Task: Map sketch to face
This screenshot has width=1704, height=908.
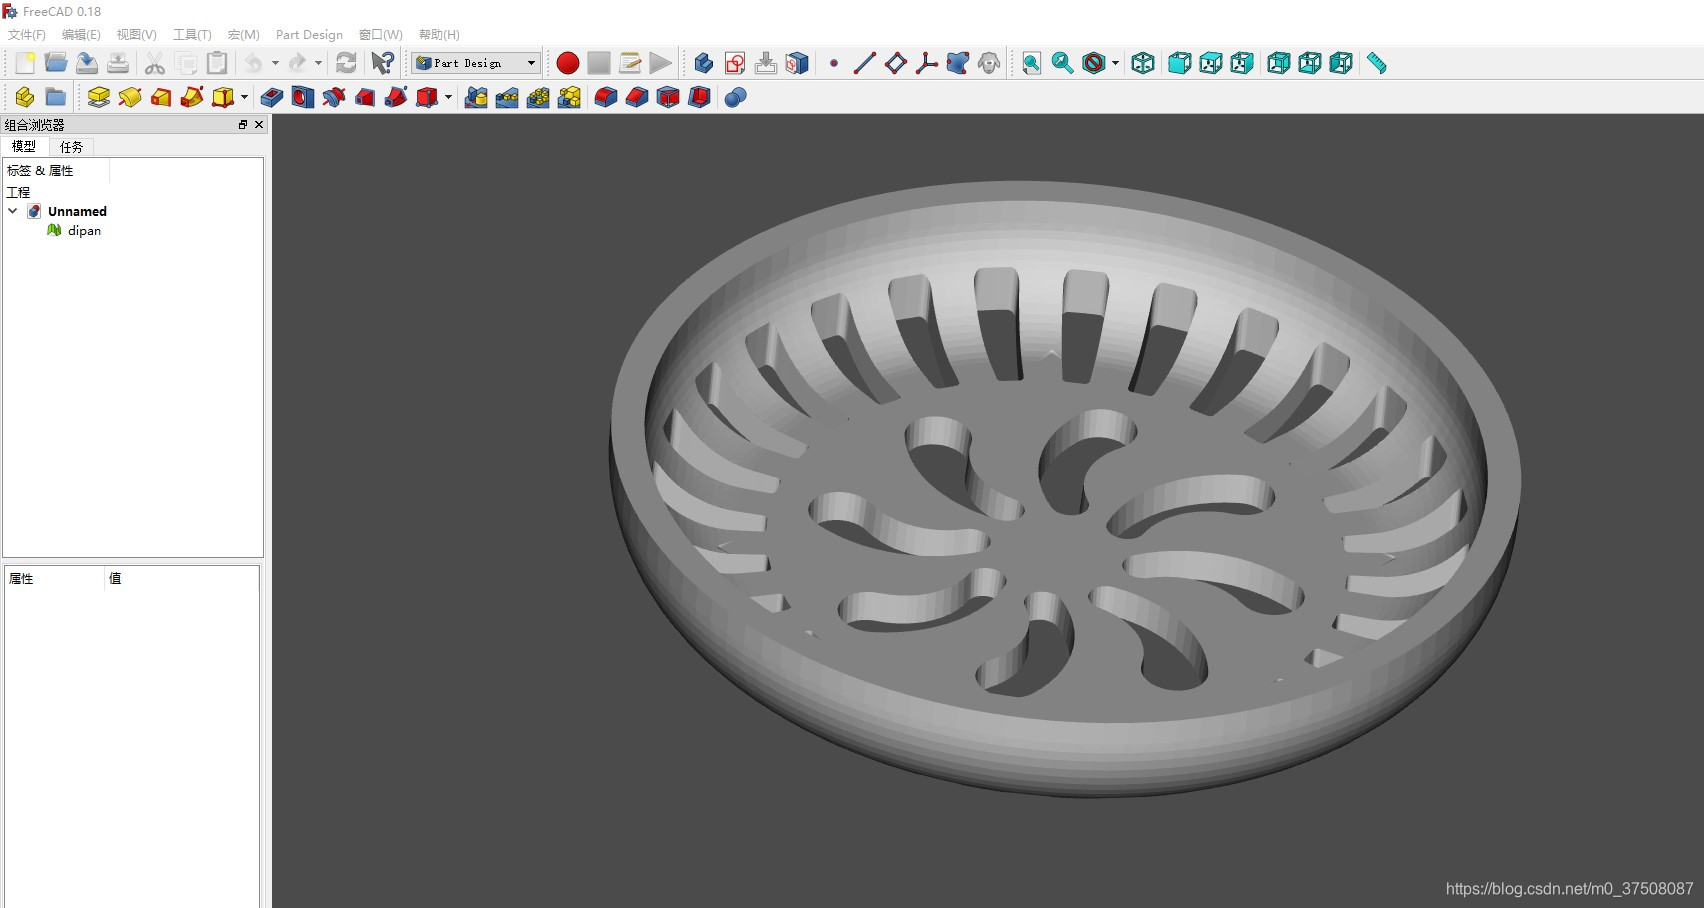Action: (x=797, y=63)
